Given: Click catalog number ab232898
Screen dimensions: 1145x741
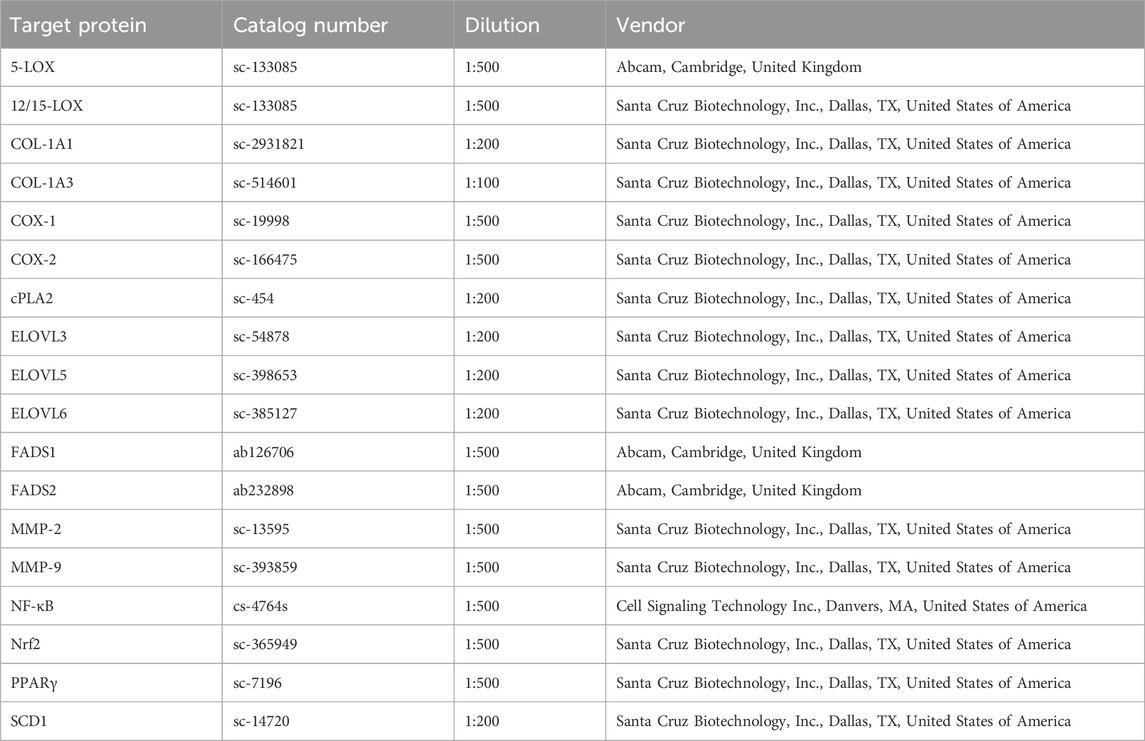Looking at the screenshot, I should [264, 490].
